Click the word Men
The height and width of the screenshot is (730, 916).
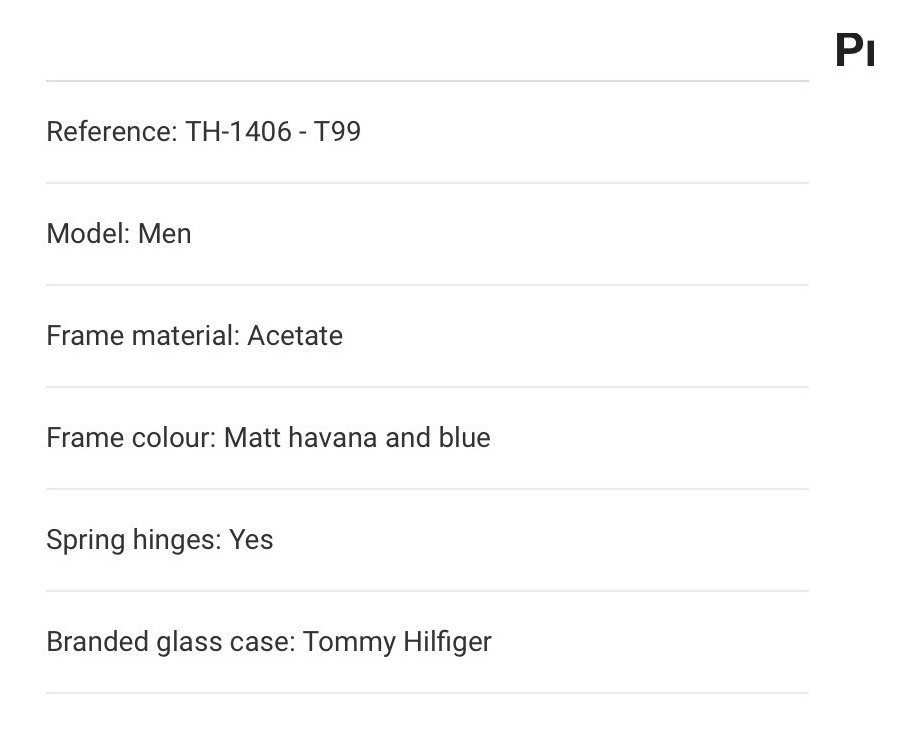(165, 234)
